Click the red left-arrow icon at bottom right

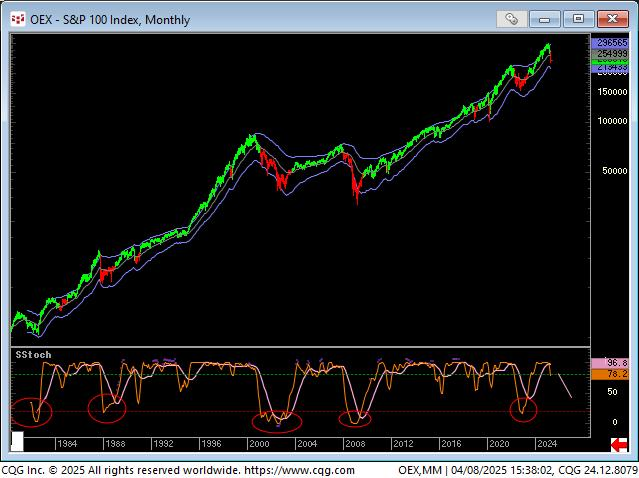click(x=619, y=445)
